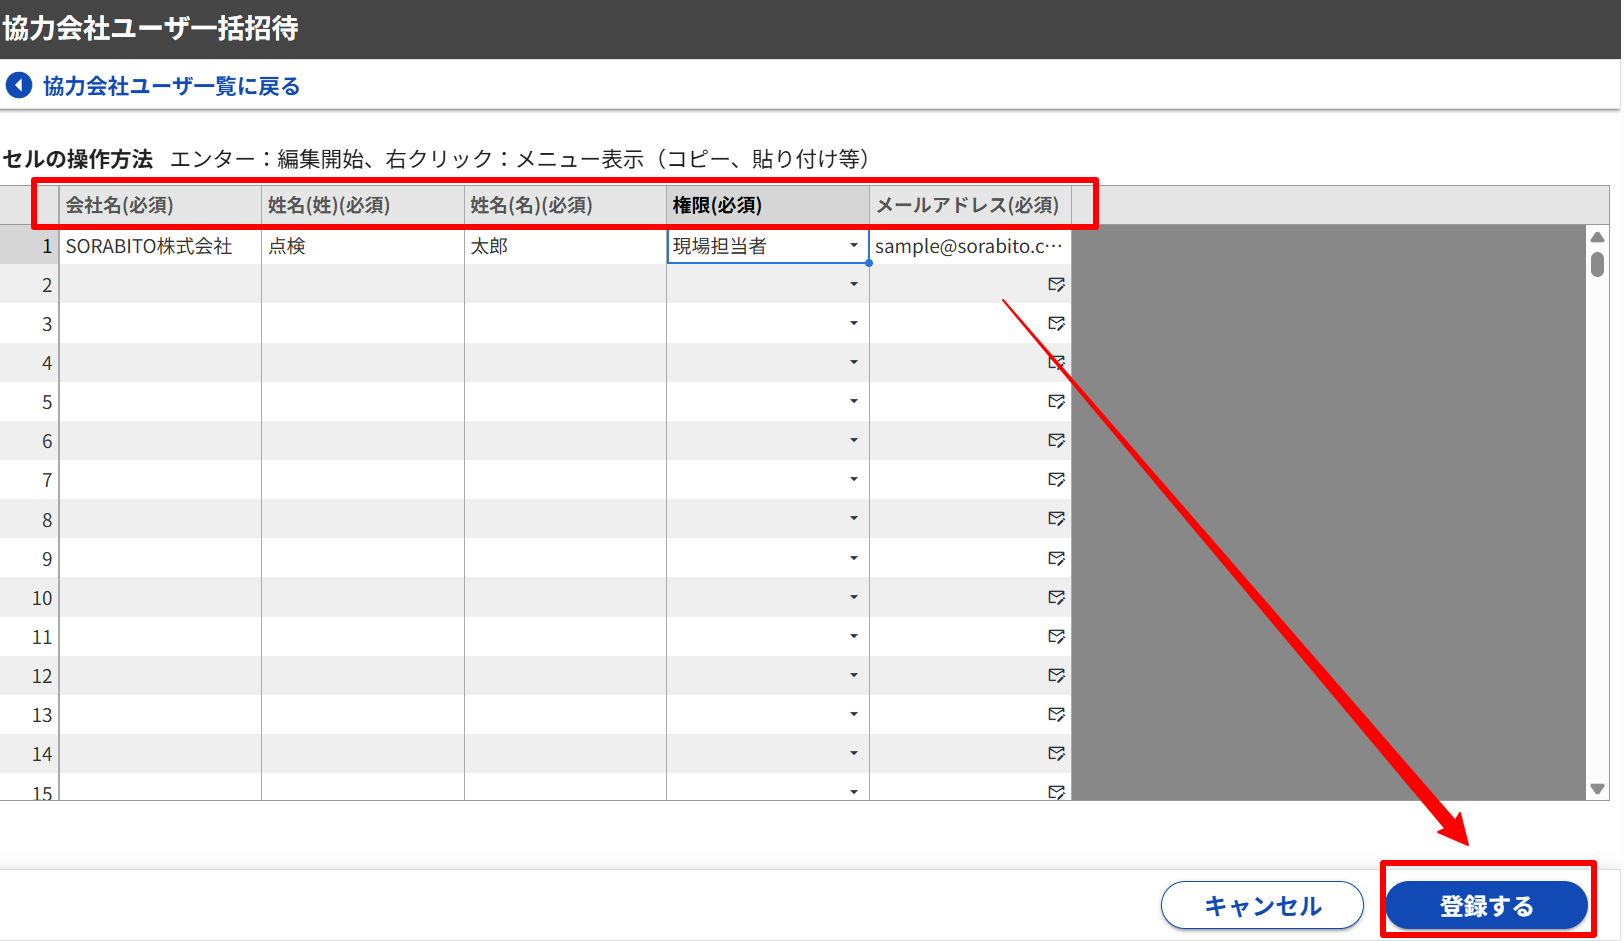Click the back arrow circle icon

click(x=19, y=85)
